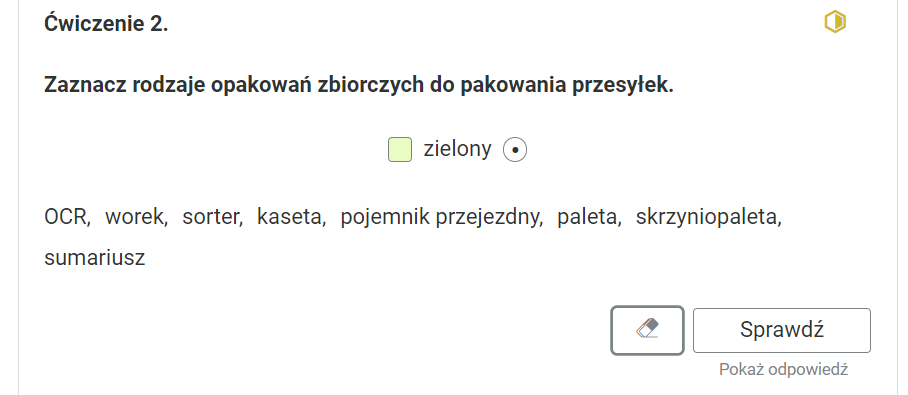Click the 'zielony' color label
The height and width of the screenshot is (395, 908).
(x=457, y=149)
